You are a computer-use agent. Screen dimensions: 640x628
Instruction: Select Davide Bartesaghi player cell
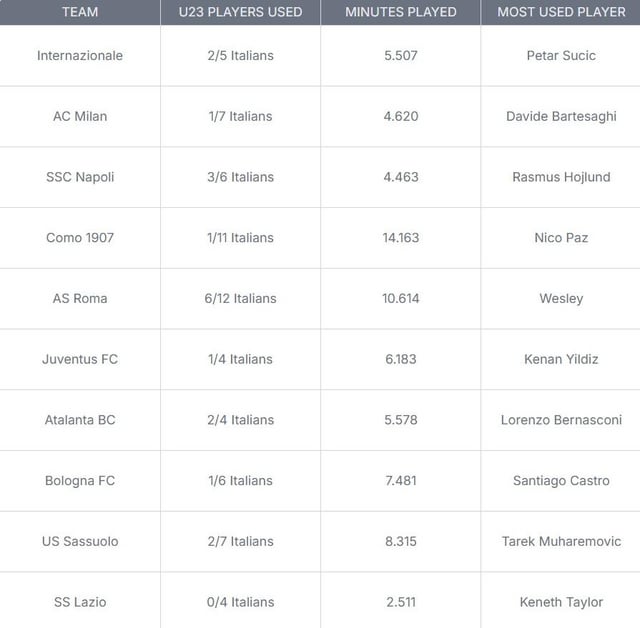coord(561,116)
